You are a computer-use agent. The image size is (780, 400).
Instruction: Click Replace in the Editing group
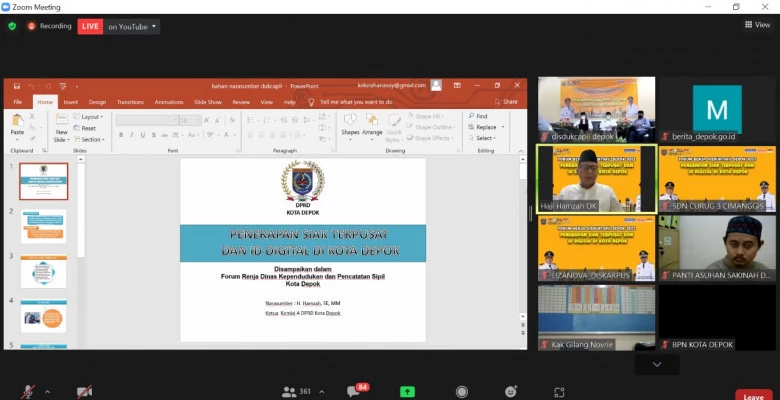[x=486, y=127]
